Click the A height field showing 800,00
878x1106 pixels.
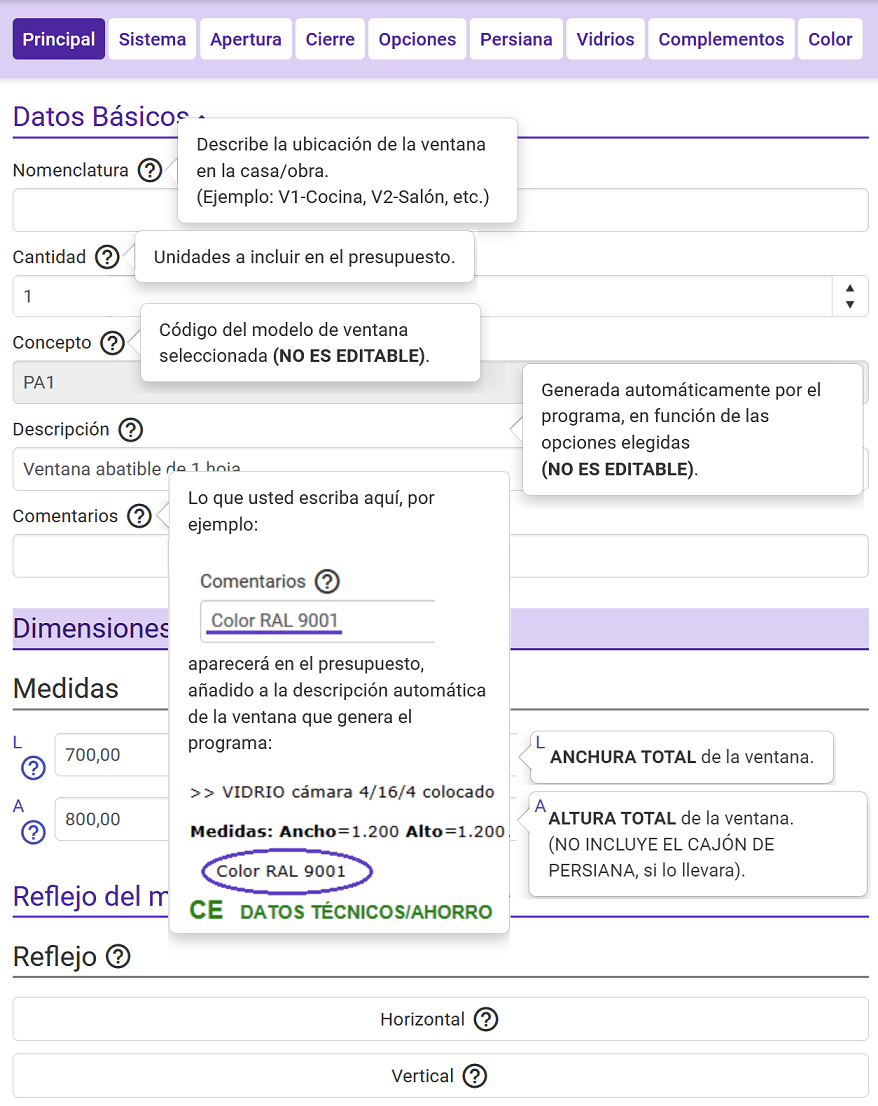[112, 819]
